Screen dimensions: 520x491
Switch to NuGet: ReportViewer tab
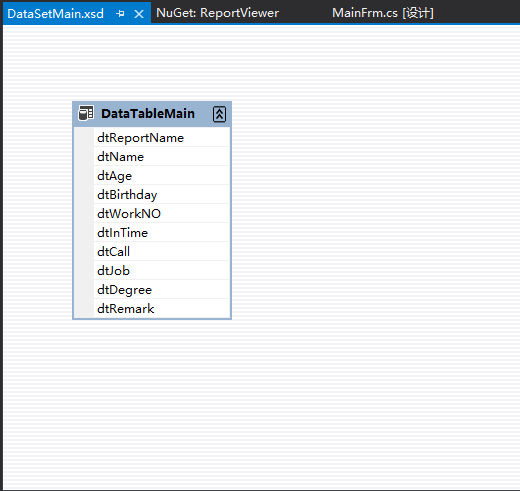[217, 13]
